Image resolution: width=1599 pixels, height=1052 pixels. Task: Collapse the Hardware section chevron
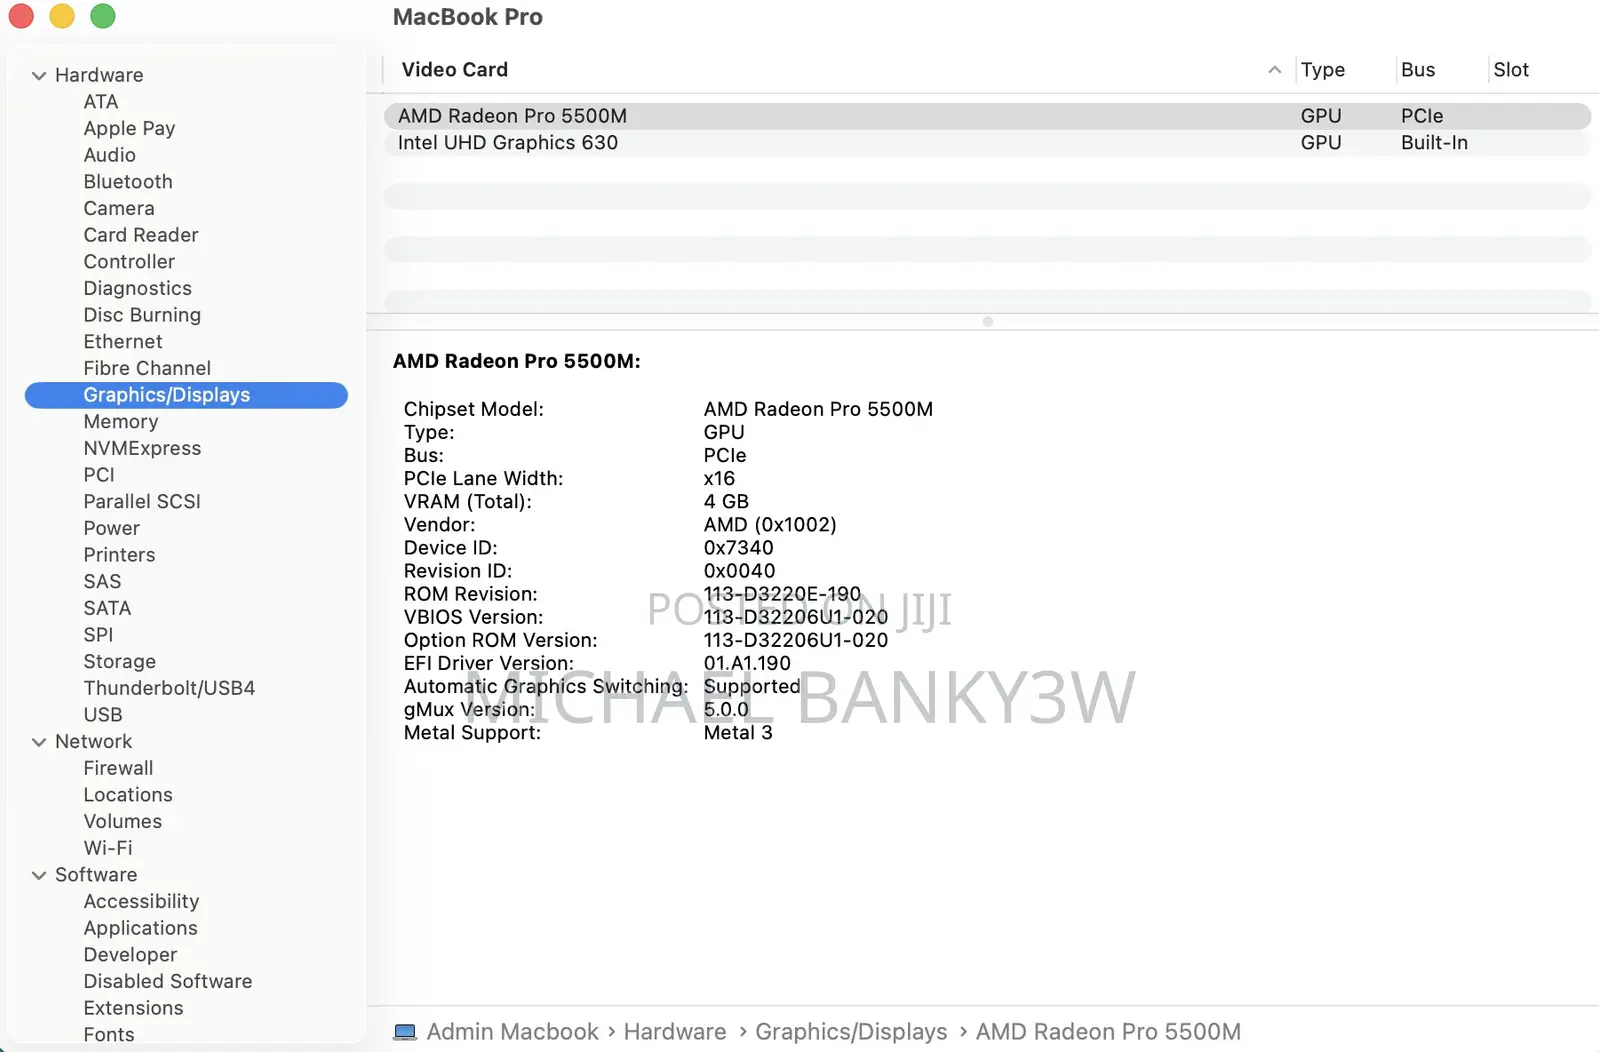(x=39, y=76)
